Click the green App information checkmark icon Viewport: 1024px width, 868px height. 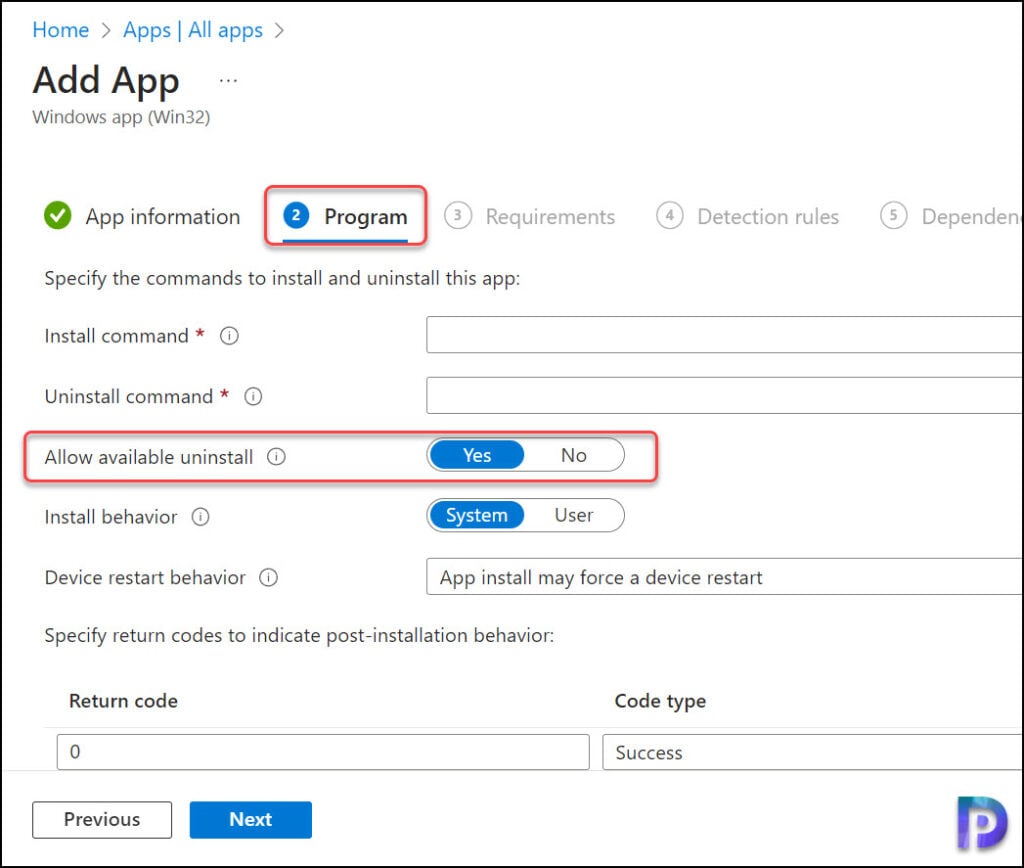57,216
